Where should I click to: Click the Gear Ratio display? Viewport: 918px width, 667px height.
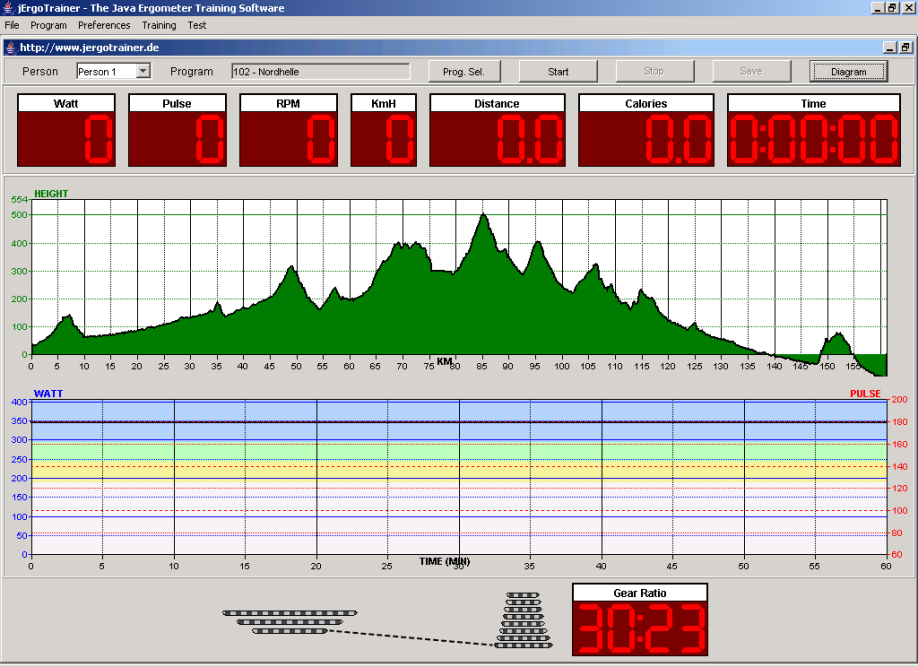click(640, 620)
